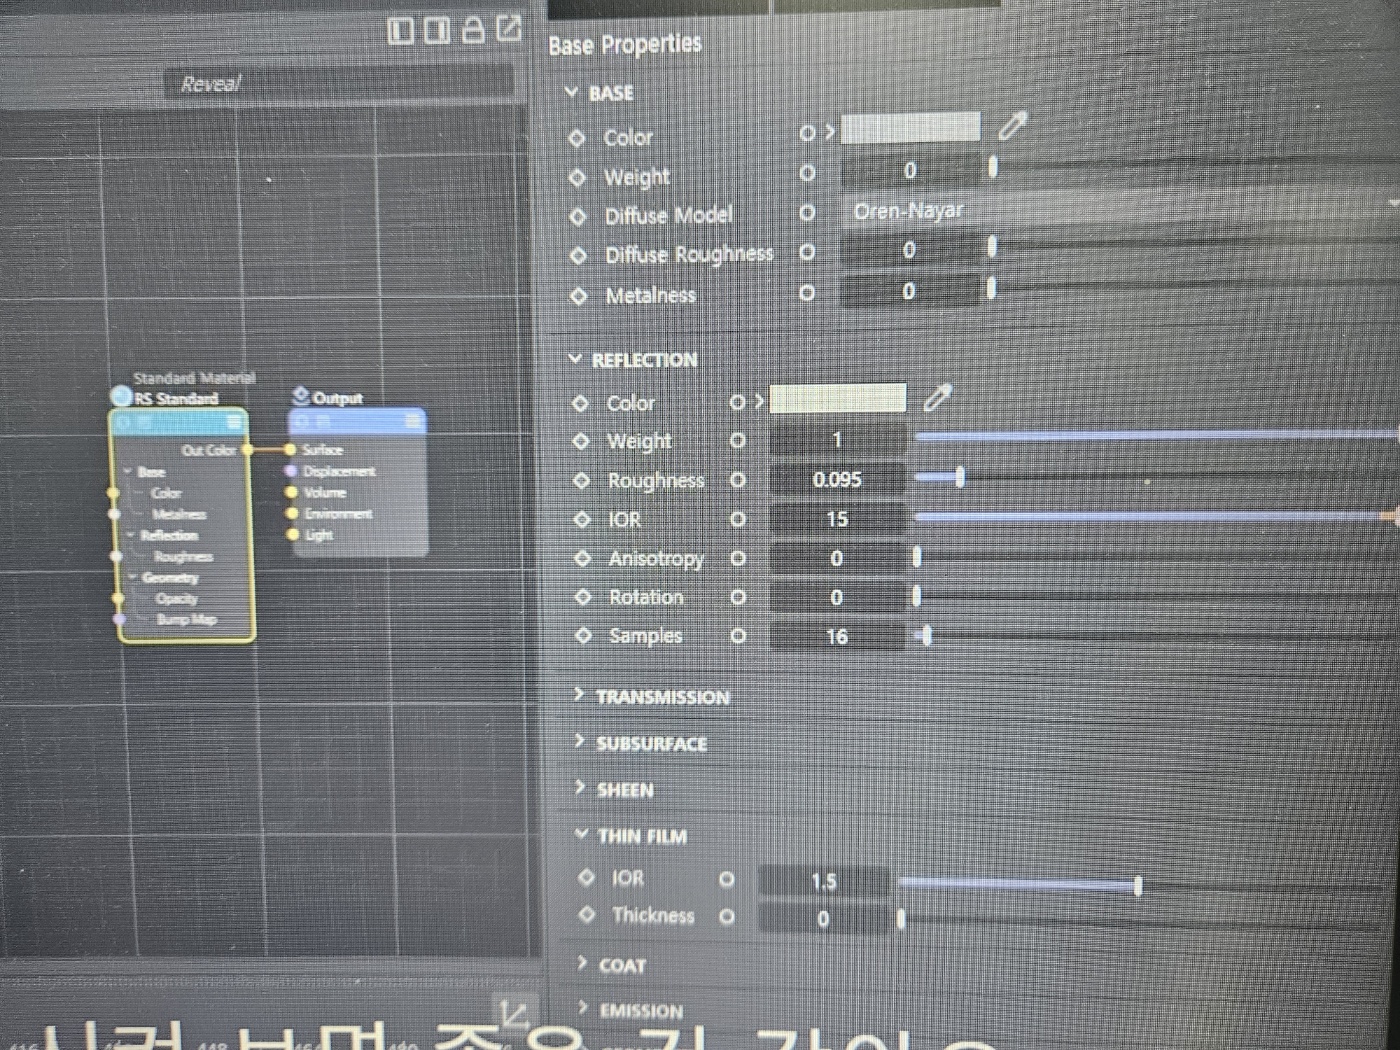Click the Base Color port circle
Viewport: 1400px width, 1050px height.
click(x=807, y=133)
